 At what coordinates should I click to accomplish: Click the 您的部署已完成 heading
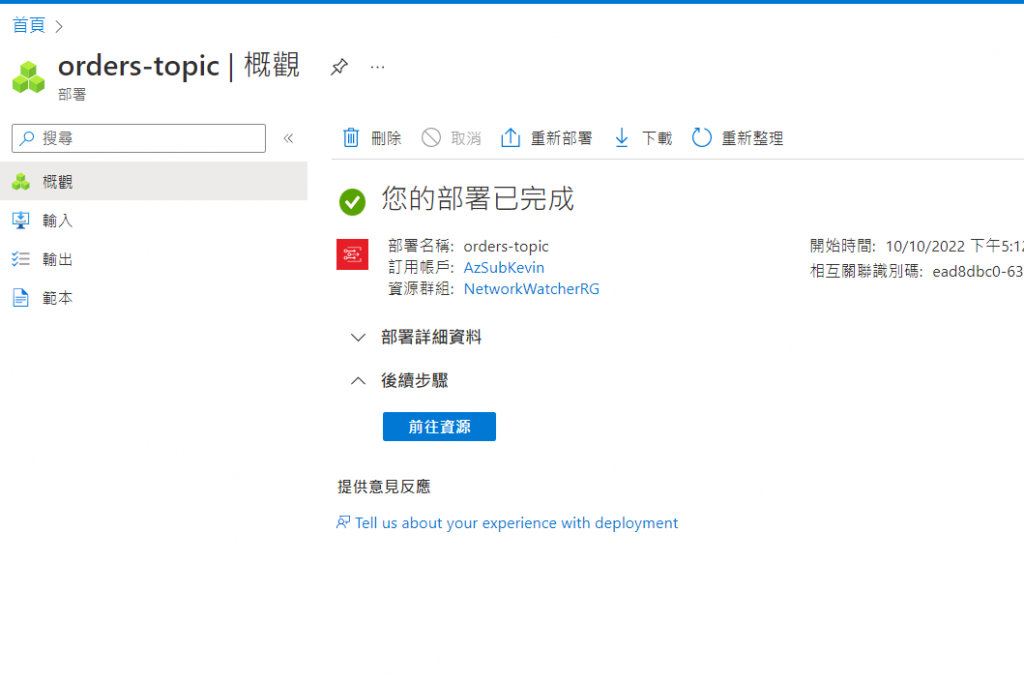click(478, 198)
